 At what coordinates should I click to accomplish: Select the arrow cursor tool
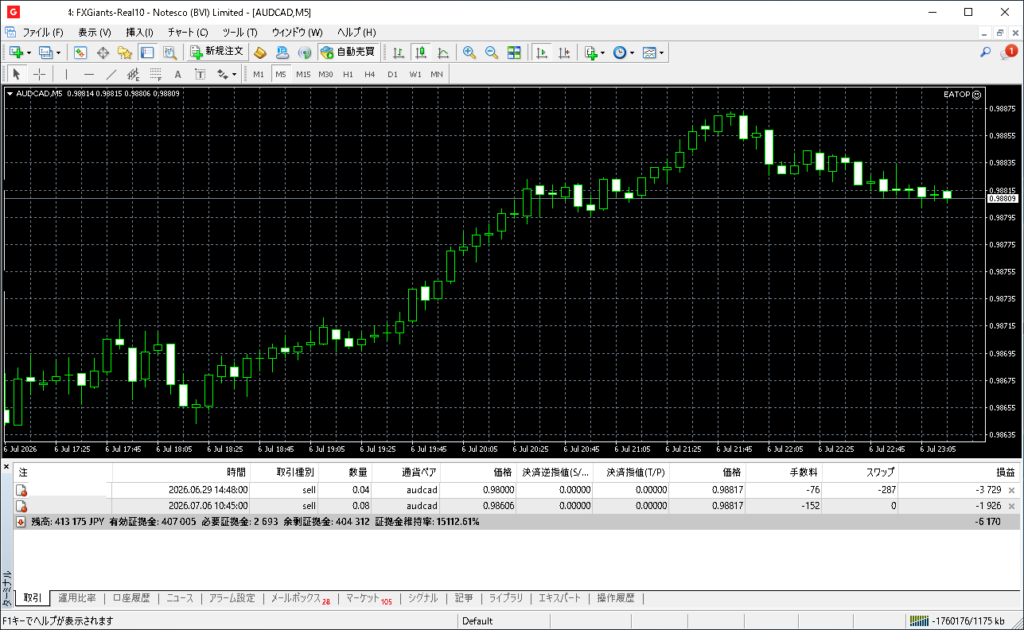[17, 74]
